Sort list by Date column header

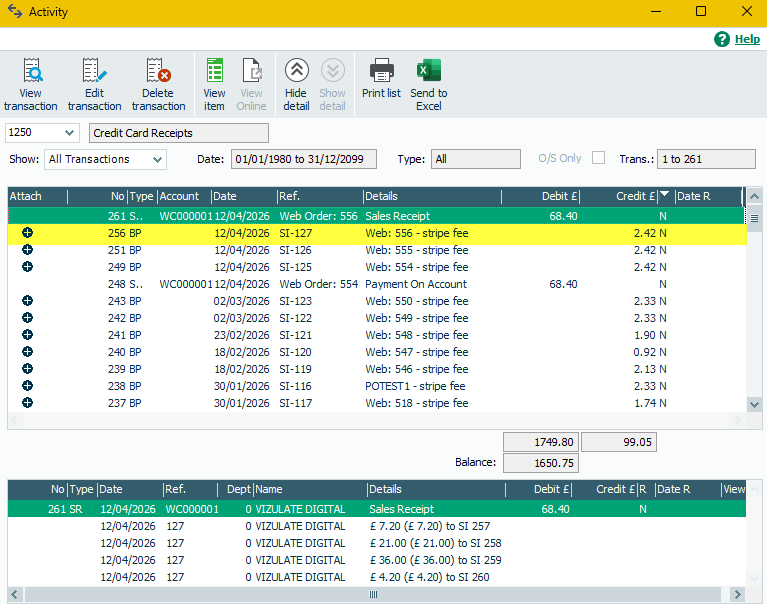(x=242, y=196)
